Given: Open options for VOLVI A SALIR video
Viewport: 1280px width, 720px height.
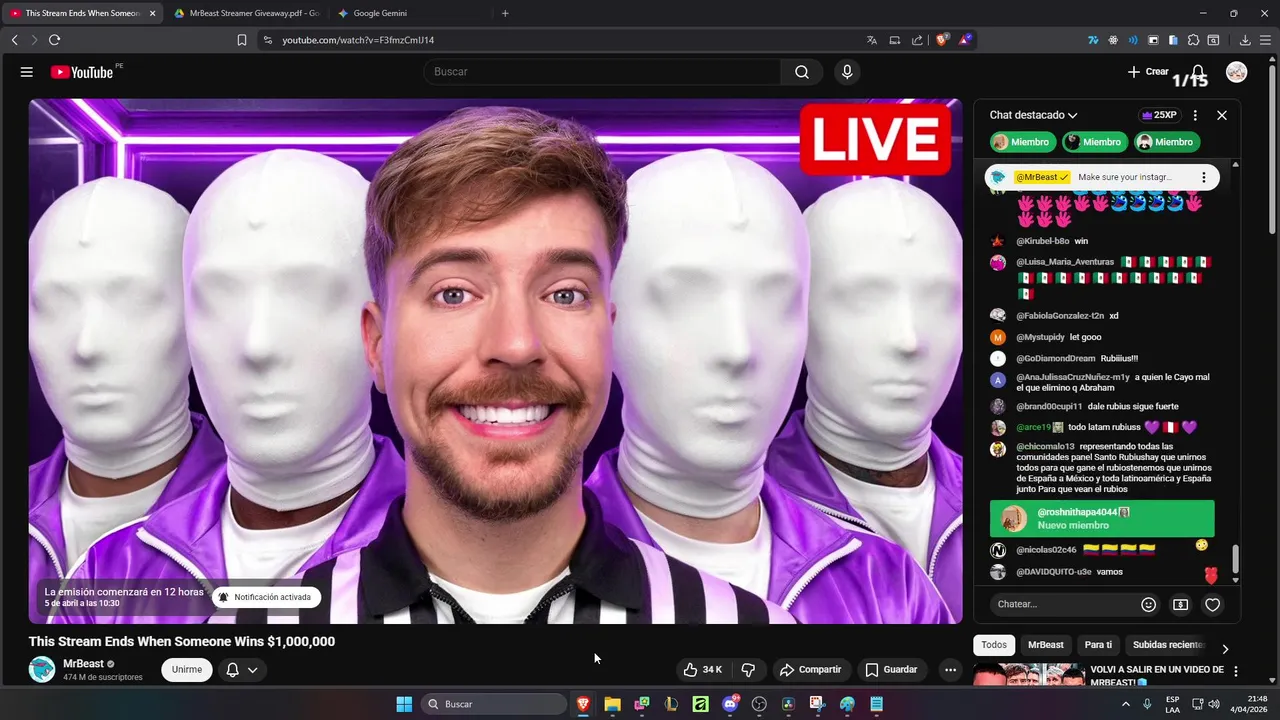Looking at the screenshot, I should point(1236,671).
